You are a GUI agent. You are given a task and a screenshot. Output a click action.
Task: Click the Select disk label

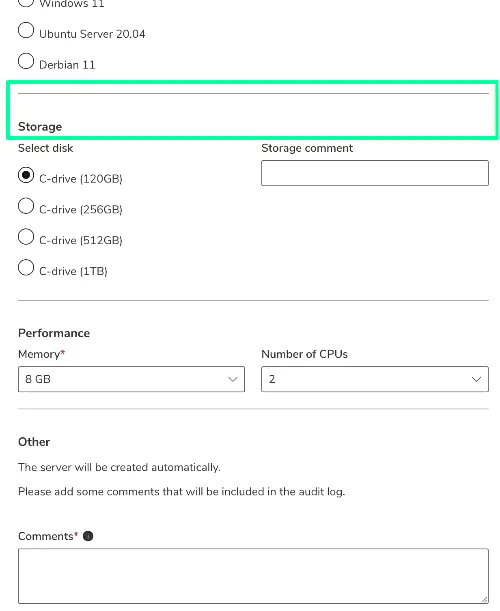pyautogui.click(x=46, y=148)
